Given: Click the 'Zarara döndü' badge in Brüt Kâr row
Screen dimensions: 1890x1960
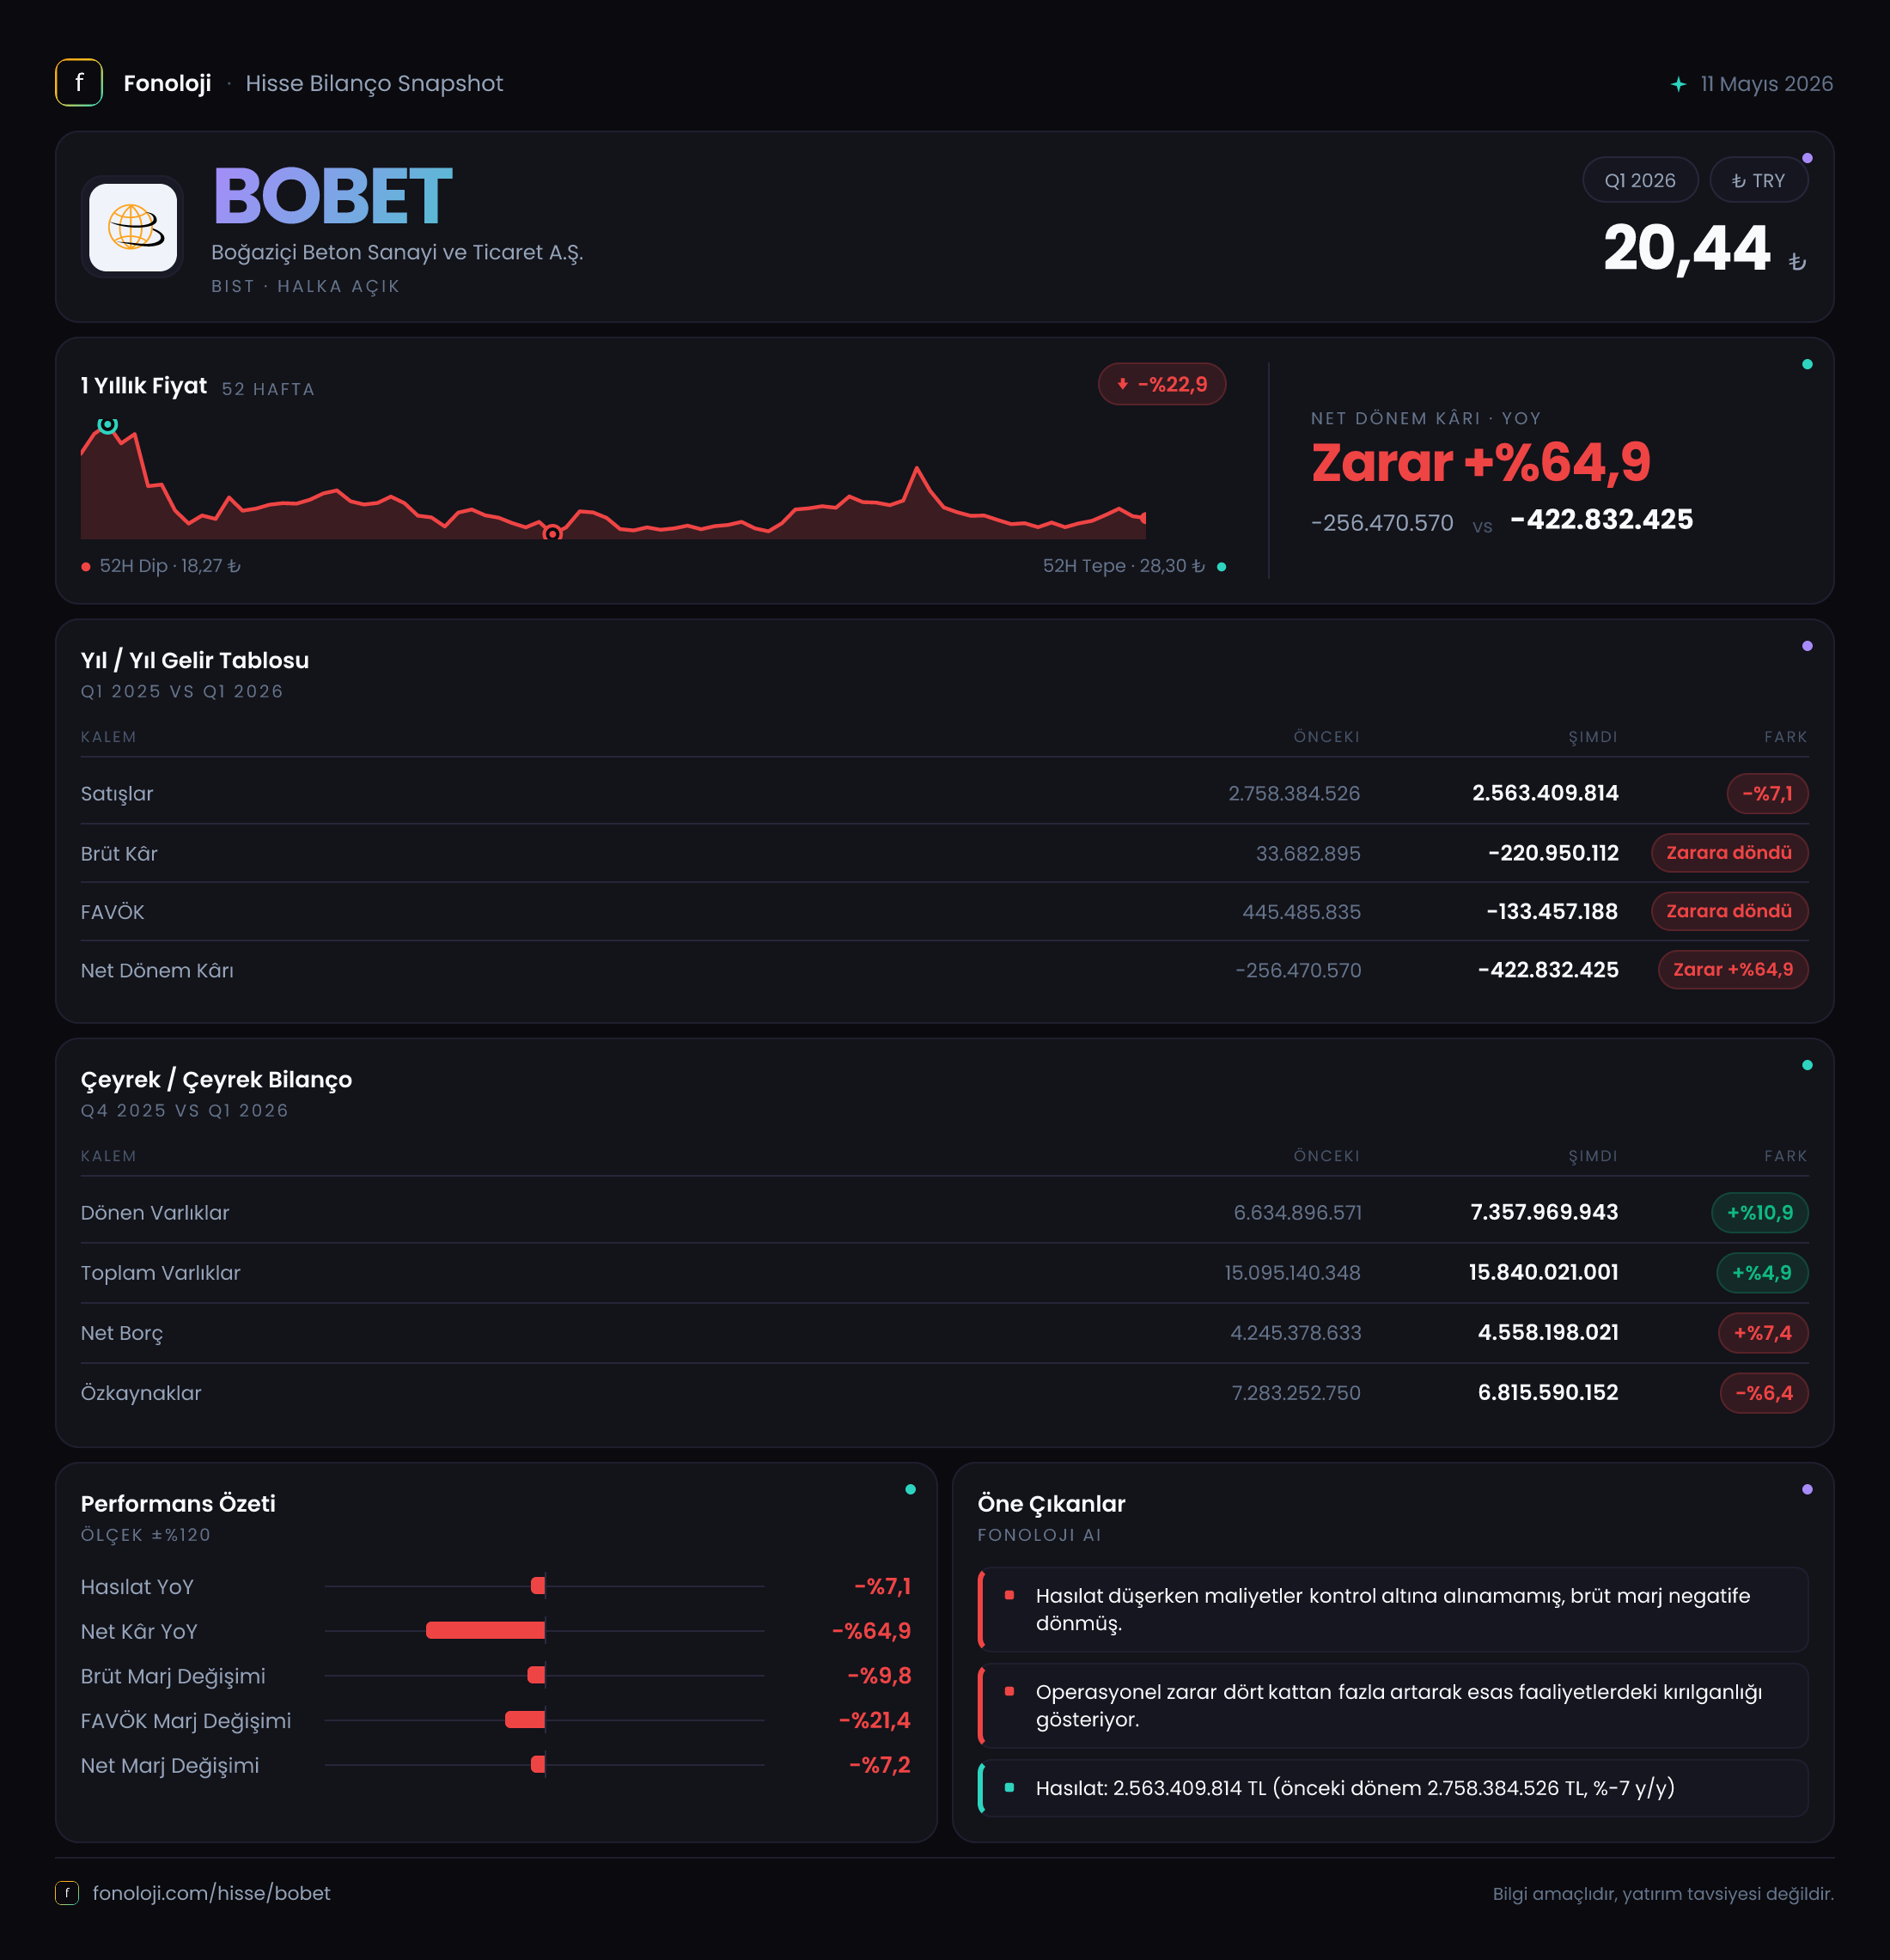Looking at the screenshot, I should coord(1729,853).
